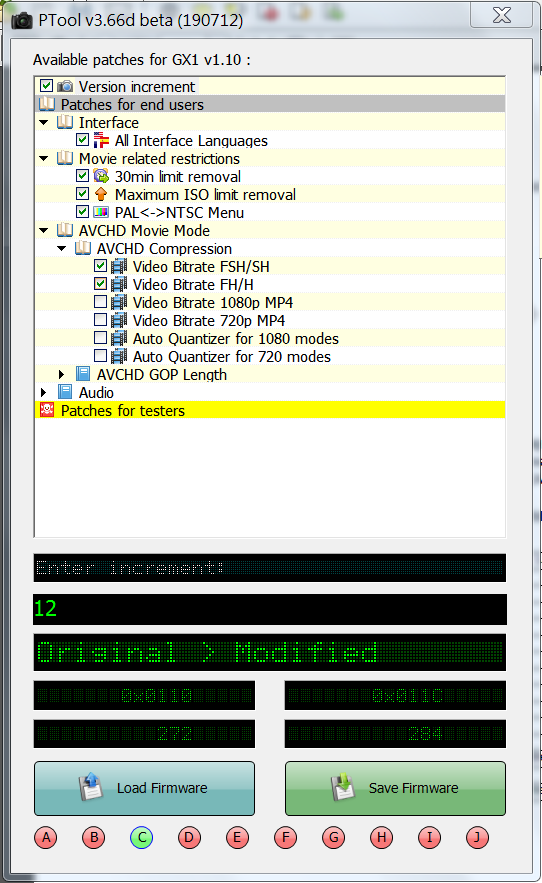Click the PTool camera icon in title bar

(22, 21)
